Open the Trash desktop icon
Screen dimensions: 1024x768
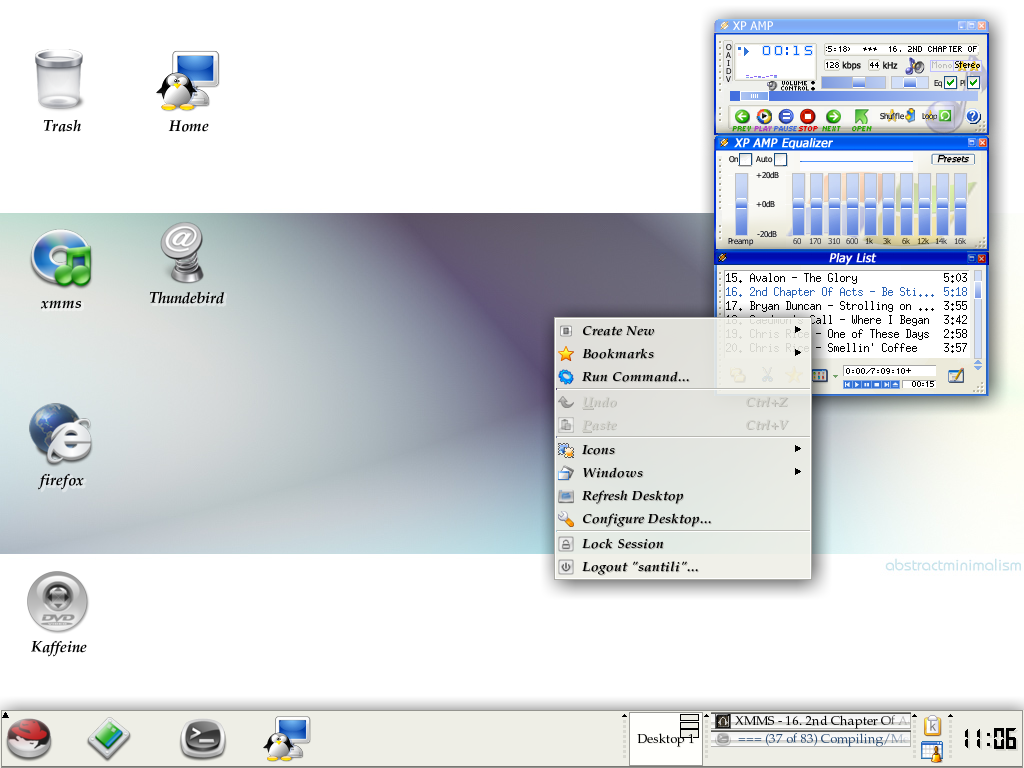(x=60, y=80)
